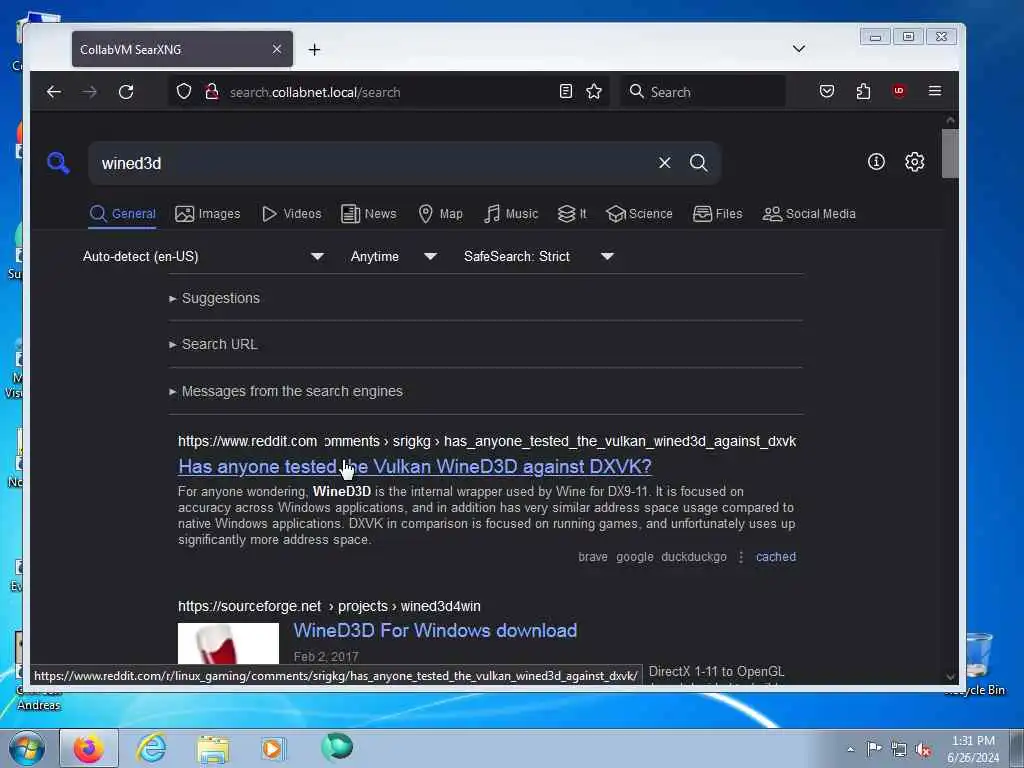Viewport: 1024px width, 768px height.
Task: Switch to the Social Media category
Action: 809,214
